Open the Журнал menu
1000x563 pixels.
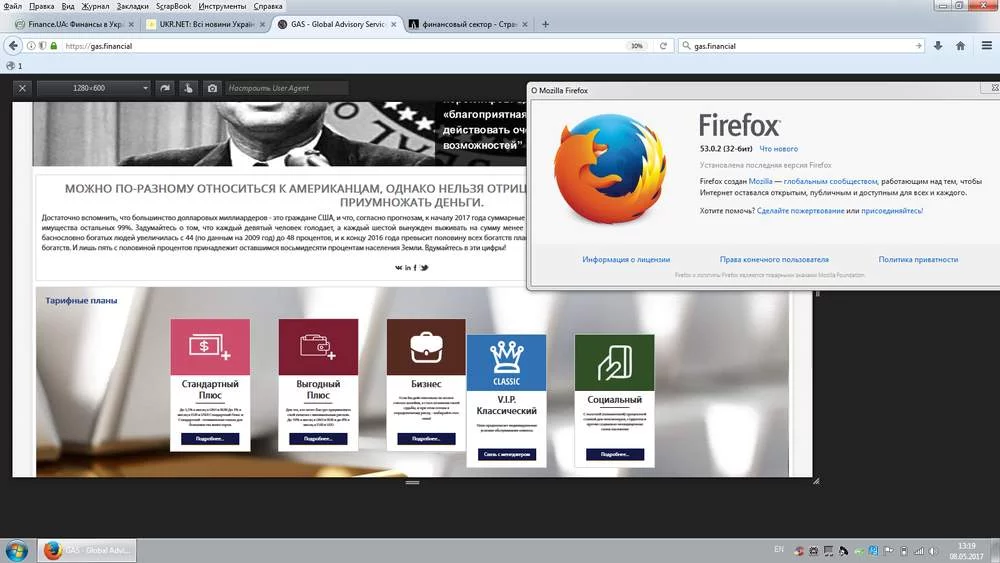pyautogui.click(x=95, y=6)
